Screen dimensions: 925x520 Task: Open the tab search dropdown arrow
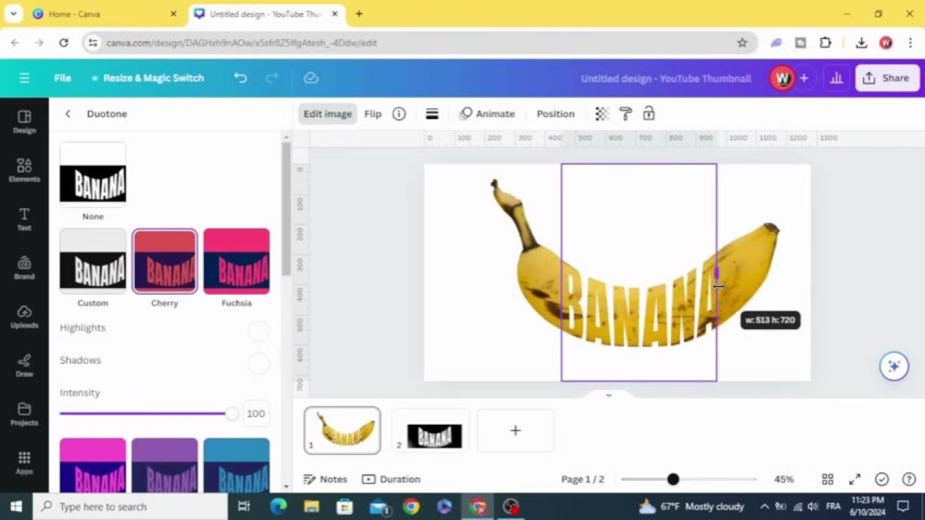click(x=13, y=14)
